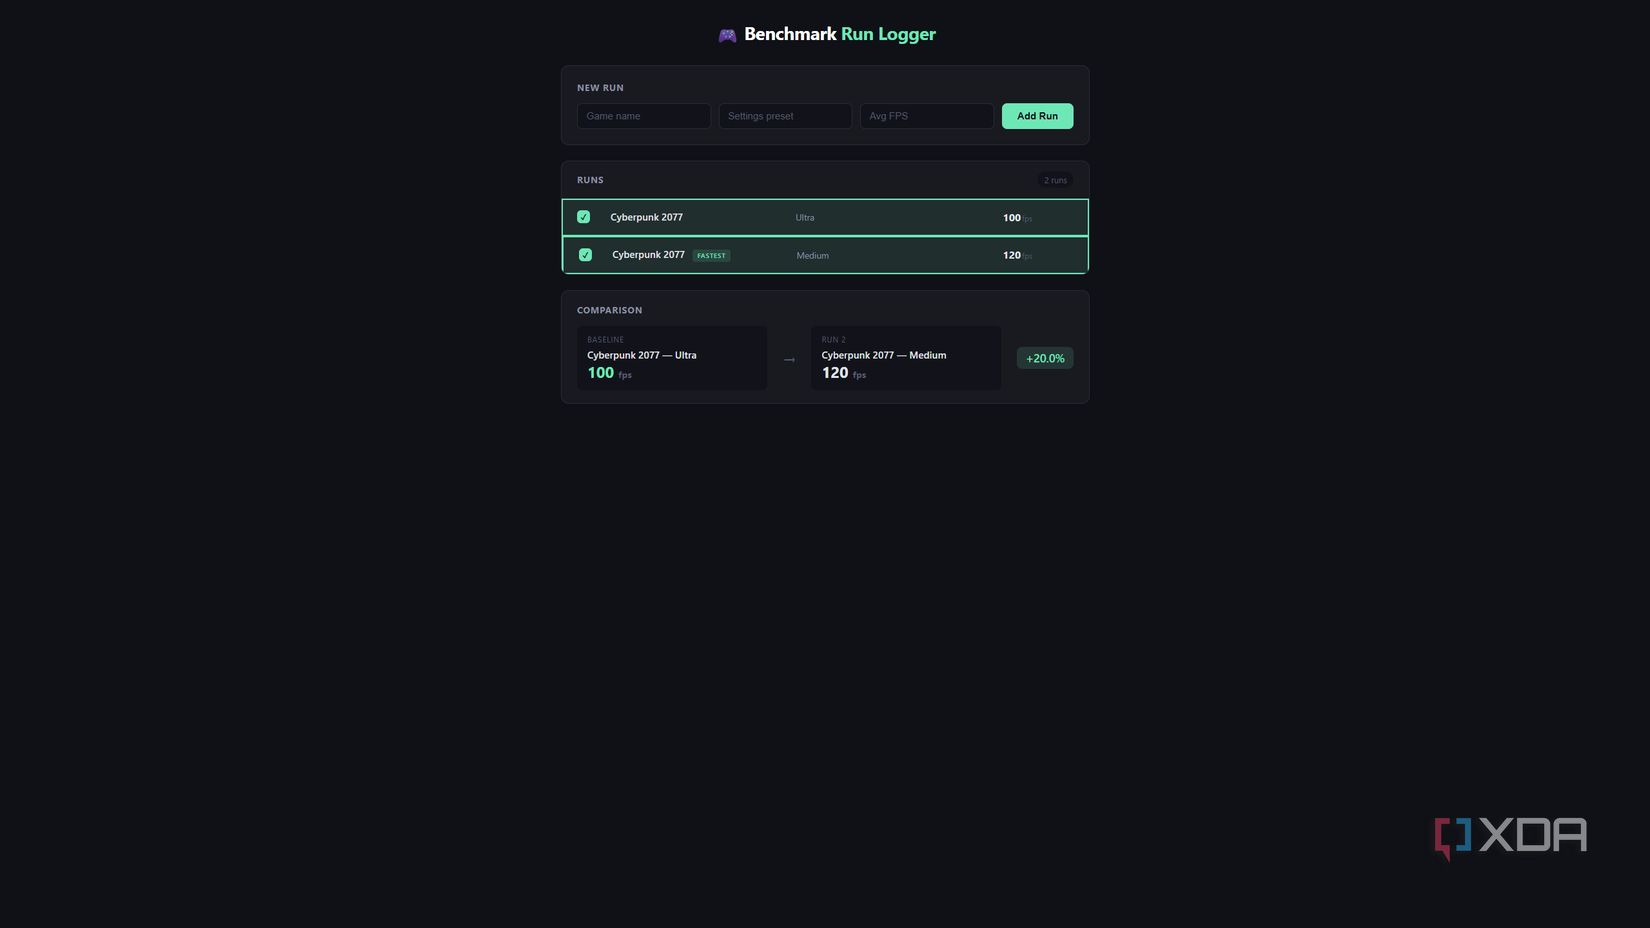Uncheck the Cyberpunk 2077 Ultra run checkbox
This screenshot has height=928, width=1650.
pos(584,217)
